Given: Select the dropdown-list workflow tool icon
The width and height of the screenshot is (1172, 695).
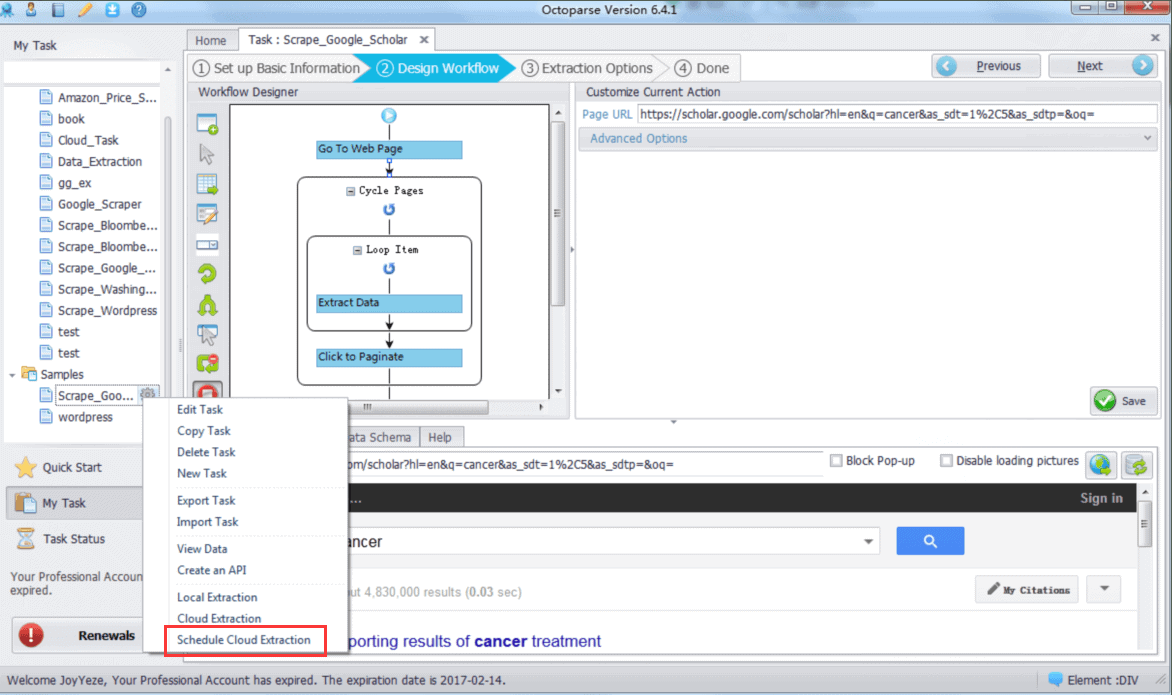Looking at the screenshot, I should pyautogui.click(x=207, y=244).
